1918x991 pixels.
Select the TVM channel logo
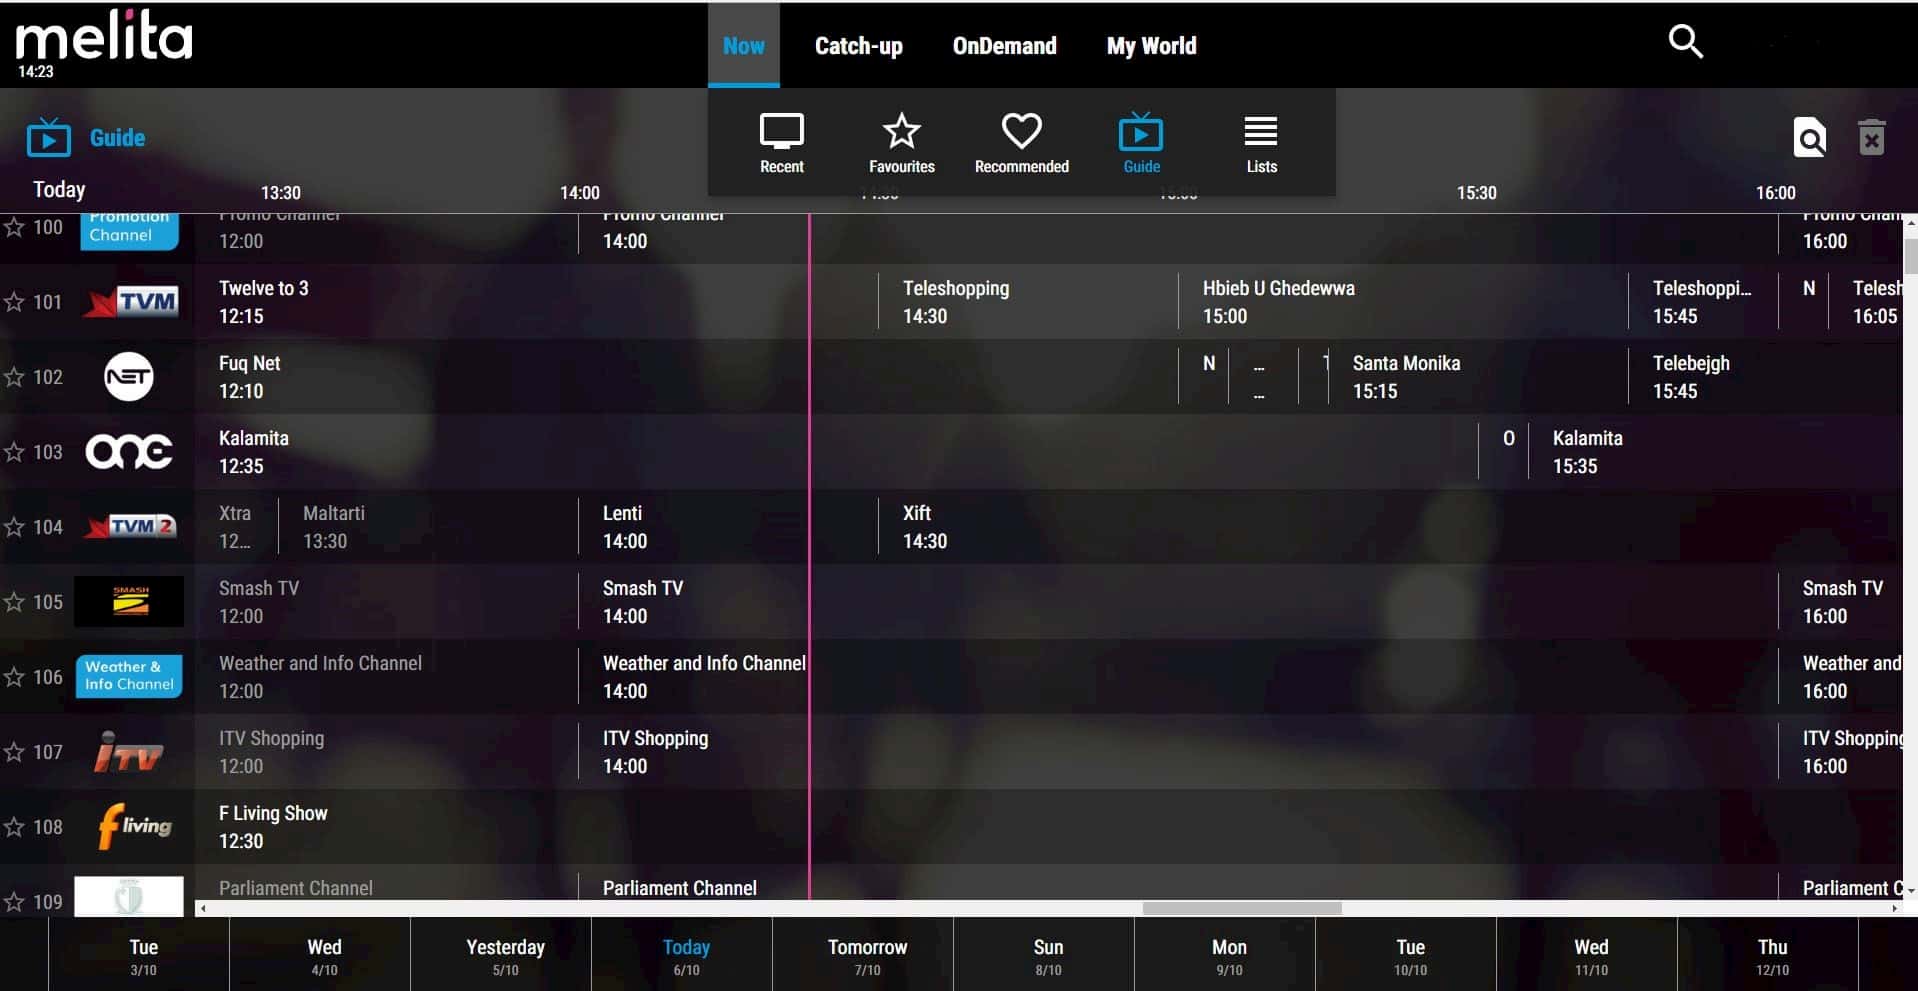coord(131,302)
